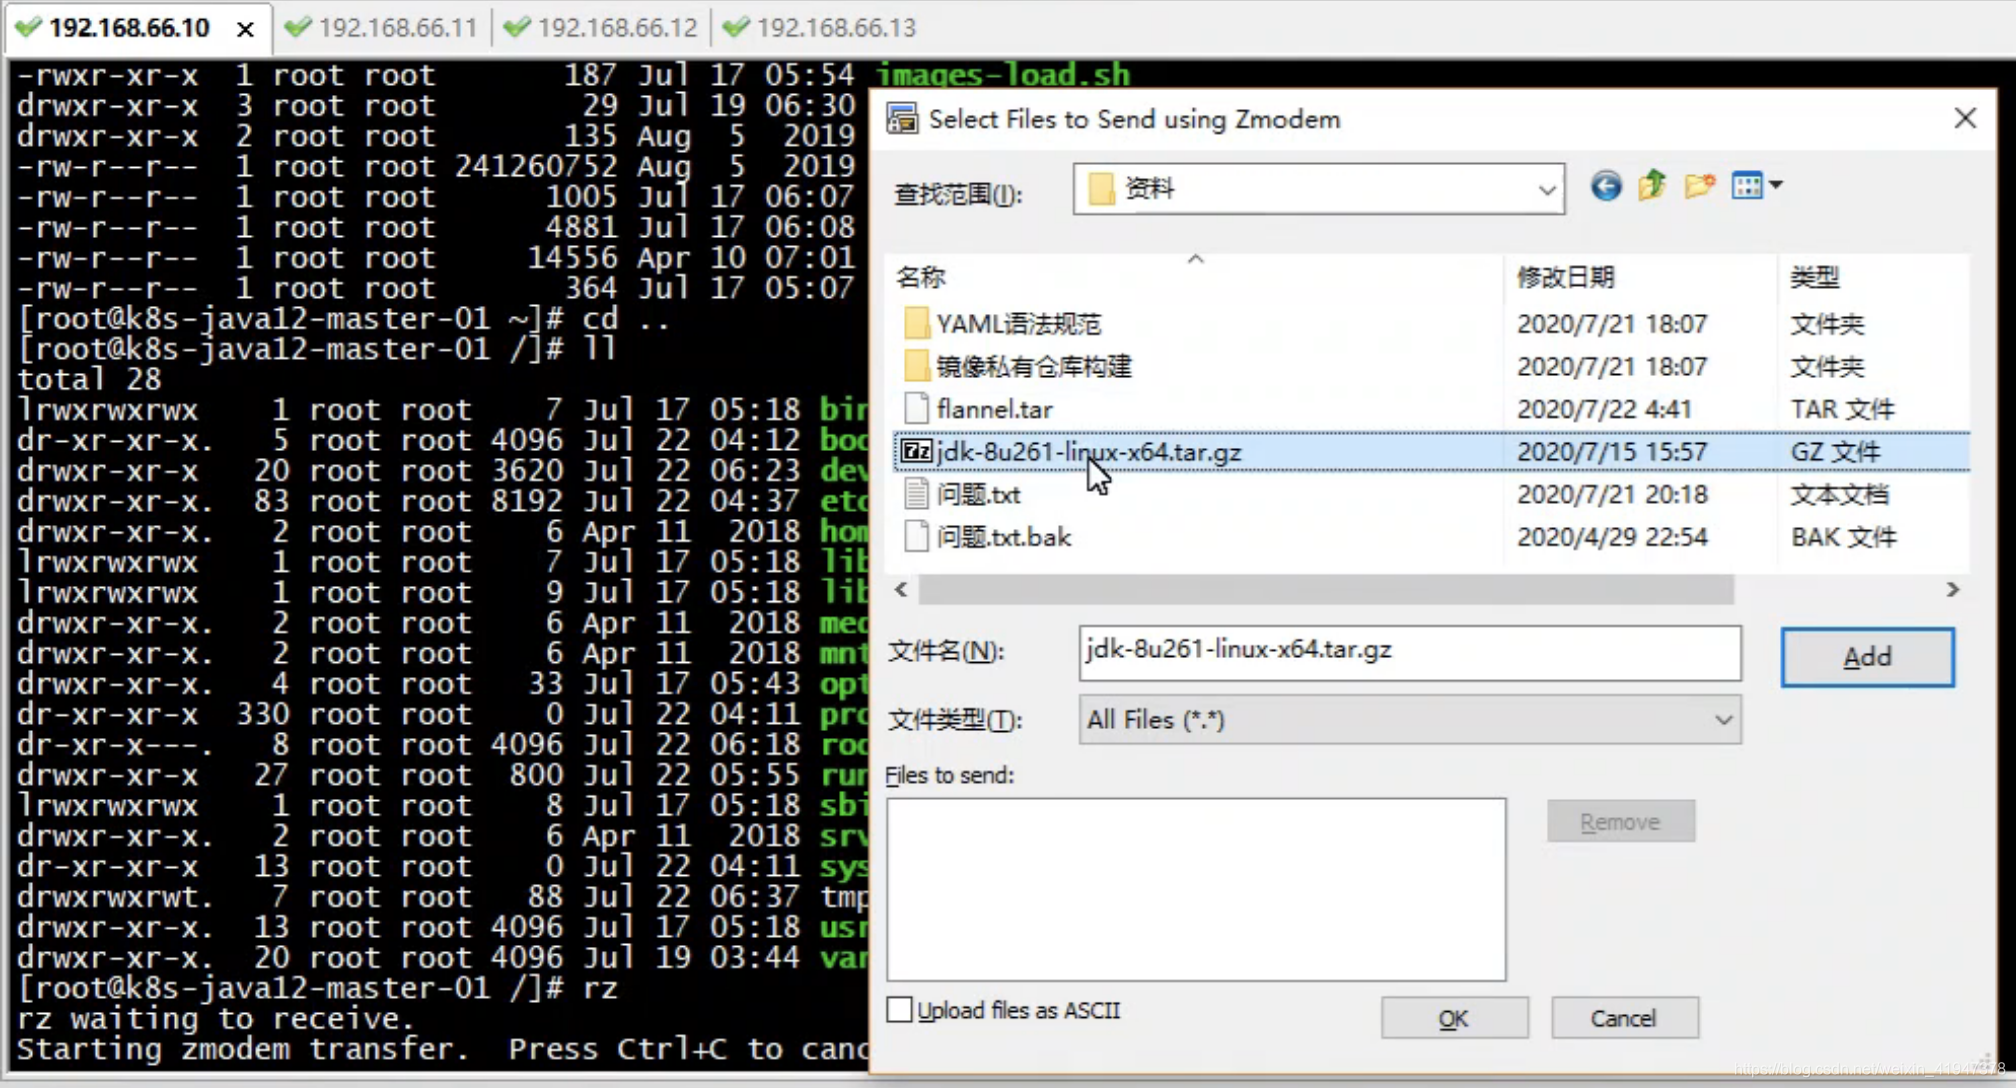Image resolution: width=2016 pixels, height=1088 pixels.
Task: Click the Up One Level folder icon
Action: coord(1652,186)
